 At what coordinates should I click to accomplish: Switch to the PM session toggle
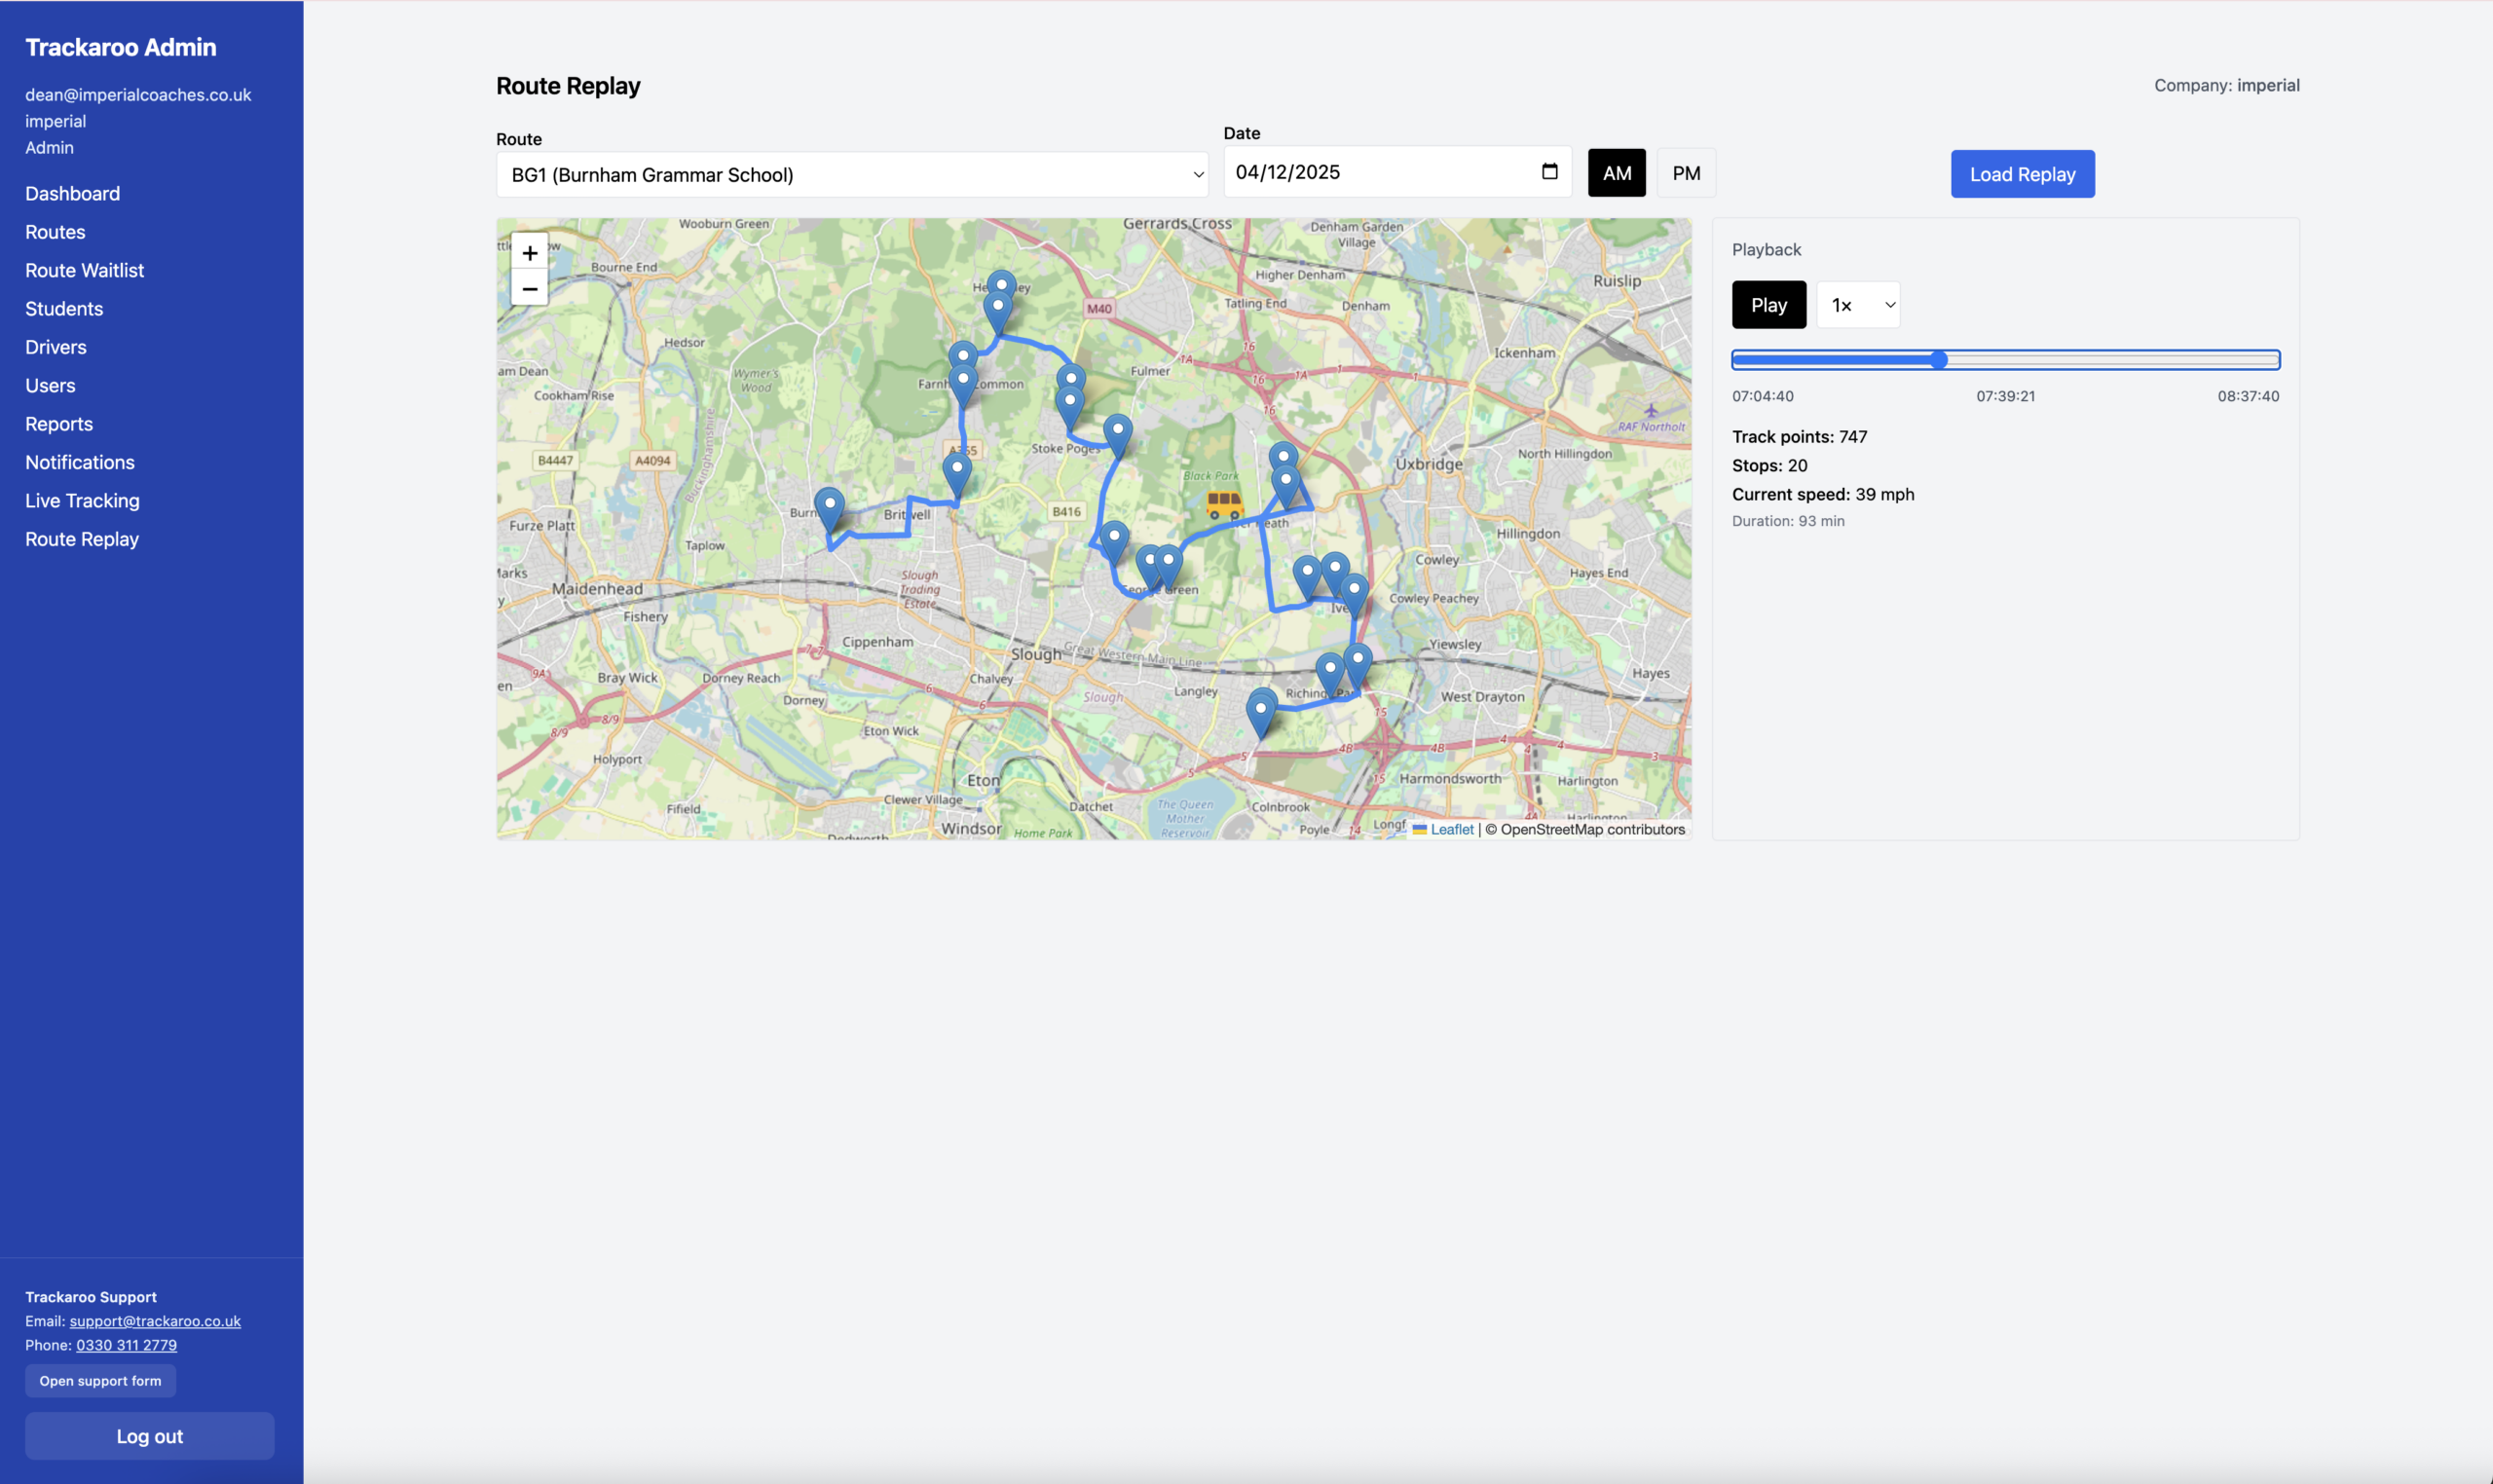[x=1685, y=173]
